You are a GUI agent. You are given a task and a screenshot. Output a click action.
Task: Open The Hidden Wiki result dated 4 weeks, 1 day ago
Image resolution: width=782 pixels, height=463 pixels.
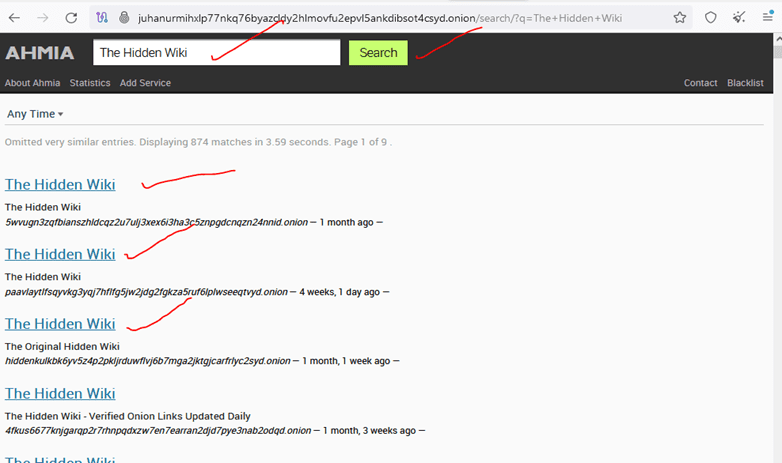coord(60,254)
